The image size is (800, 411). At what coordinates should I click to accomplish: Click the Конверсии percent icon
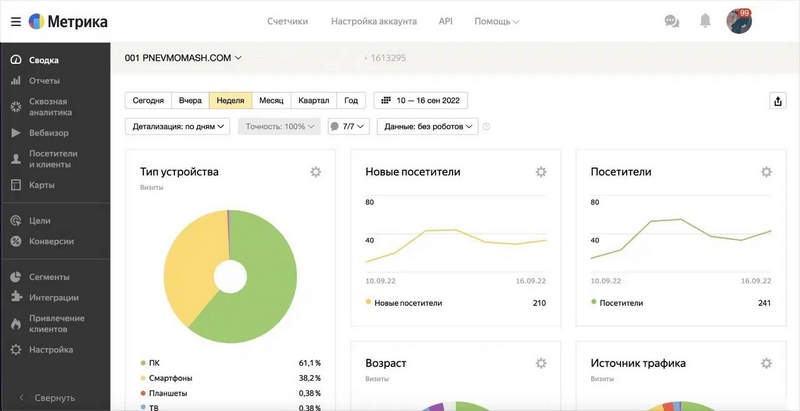pyautogui.click(x=16, y=241)
